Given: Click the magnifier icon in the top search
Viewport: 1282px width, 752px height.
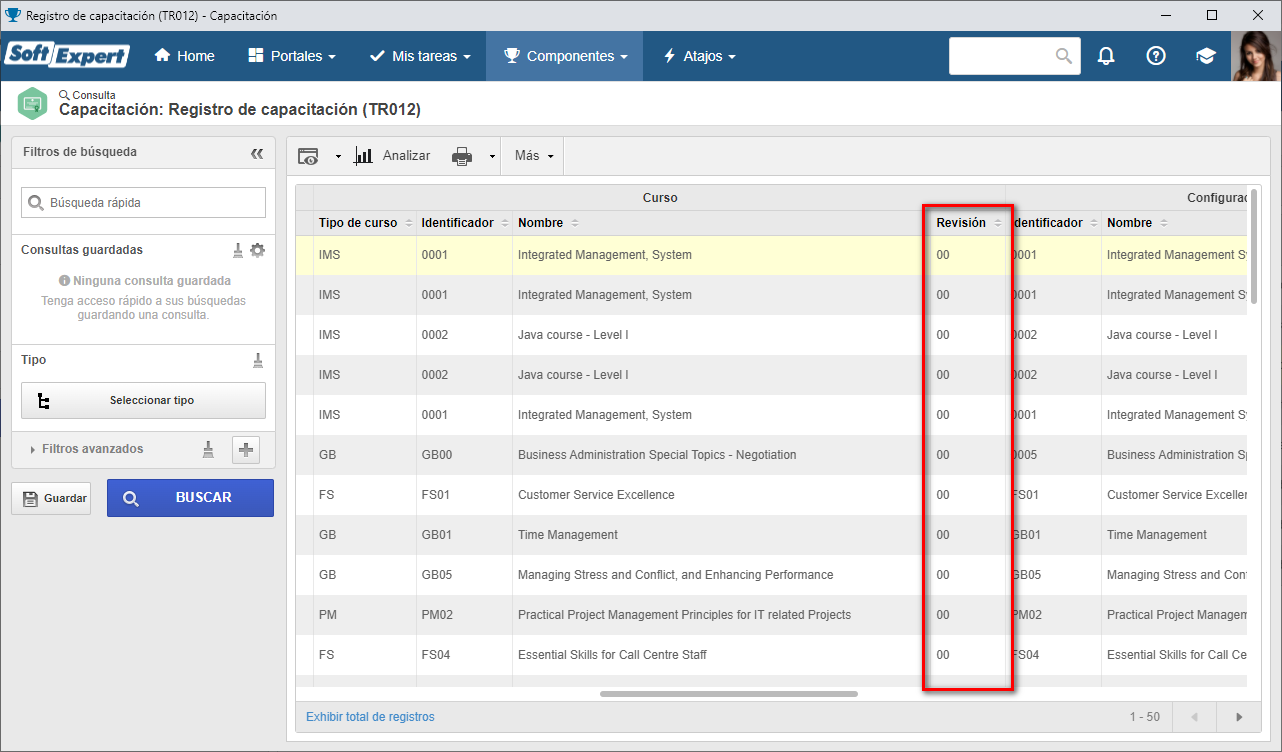Looking at the screenshot, I should (1064, 56).
